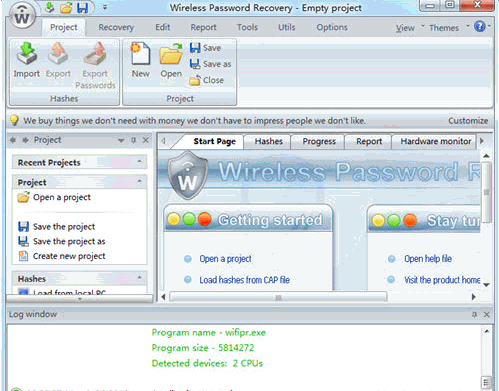Click Open help file link

pos(428,259)
